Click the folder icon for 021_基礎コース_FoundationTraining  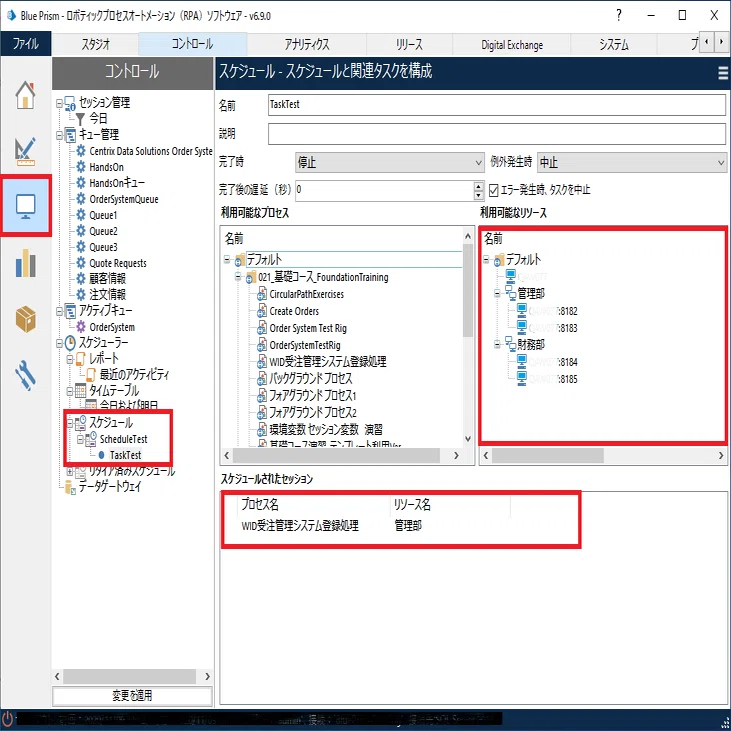(x=251, y=277)
